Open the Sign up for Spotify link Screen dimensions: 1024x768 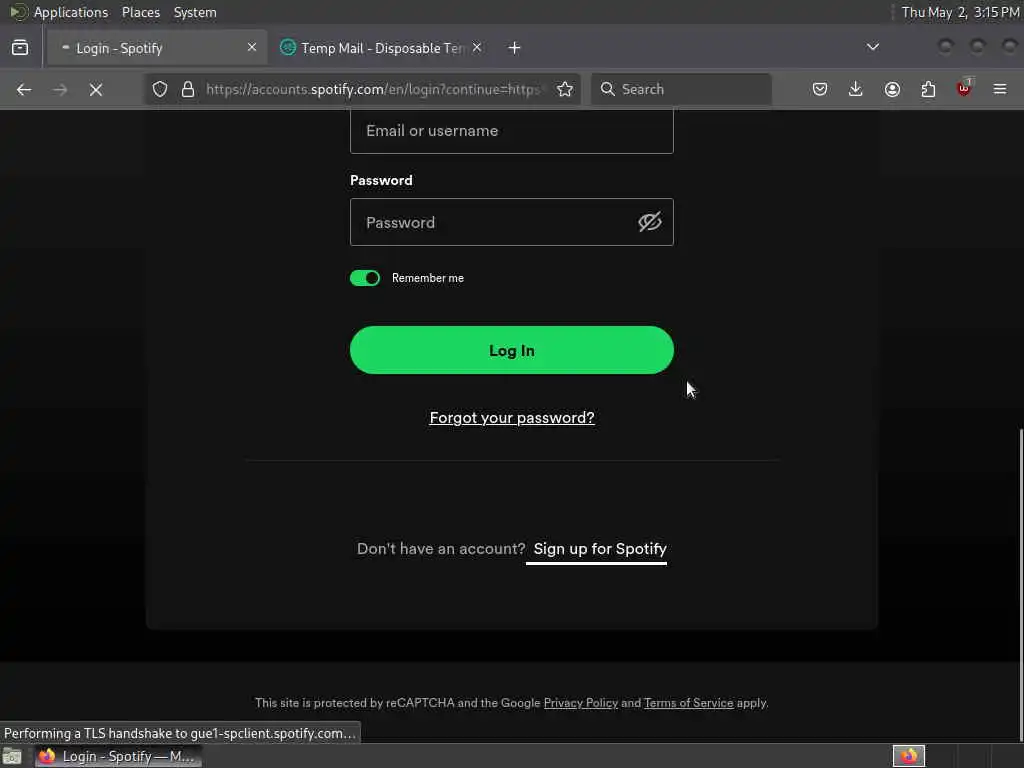pyautogui.click(x=600, y=549)
